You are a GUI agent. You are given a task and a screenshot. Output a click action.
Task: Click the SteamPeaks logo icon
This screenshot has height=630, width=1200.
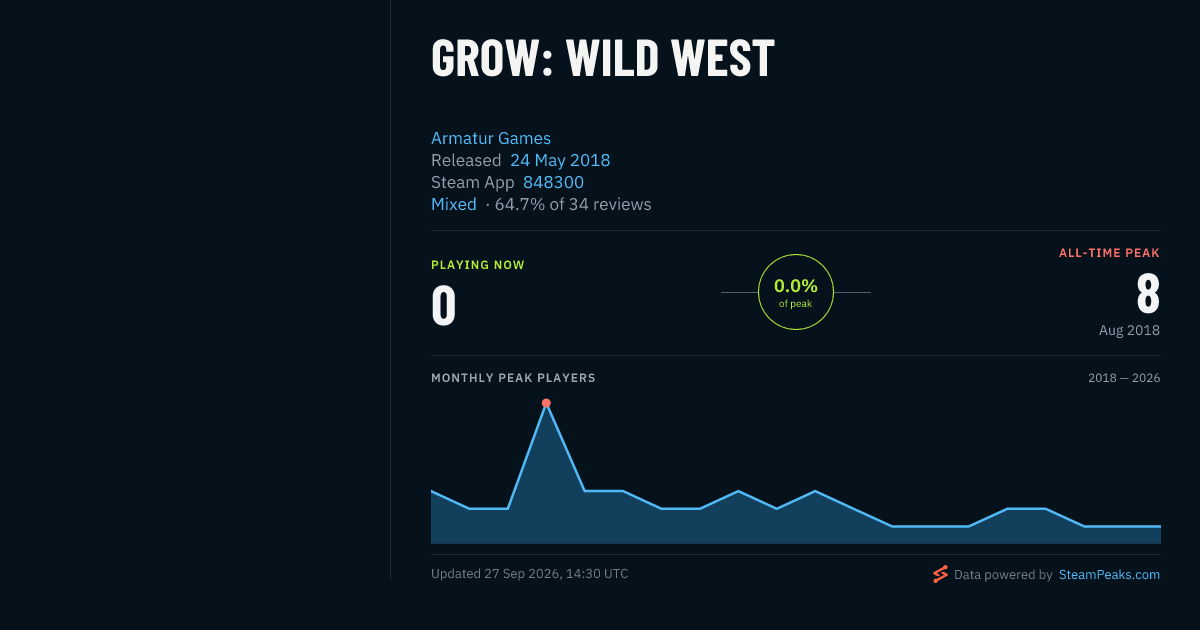click(940, 574)
